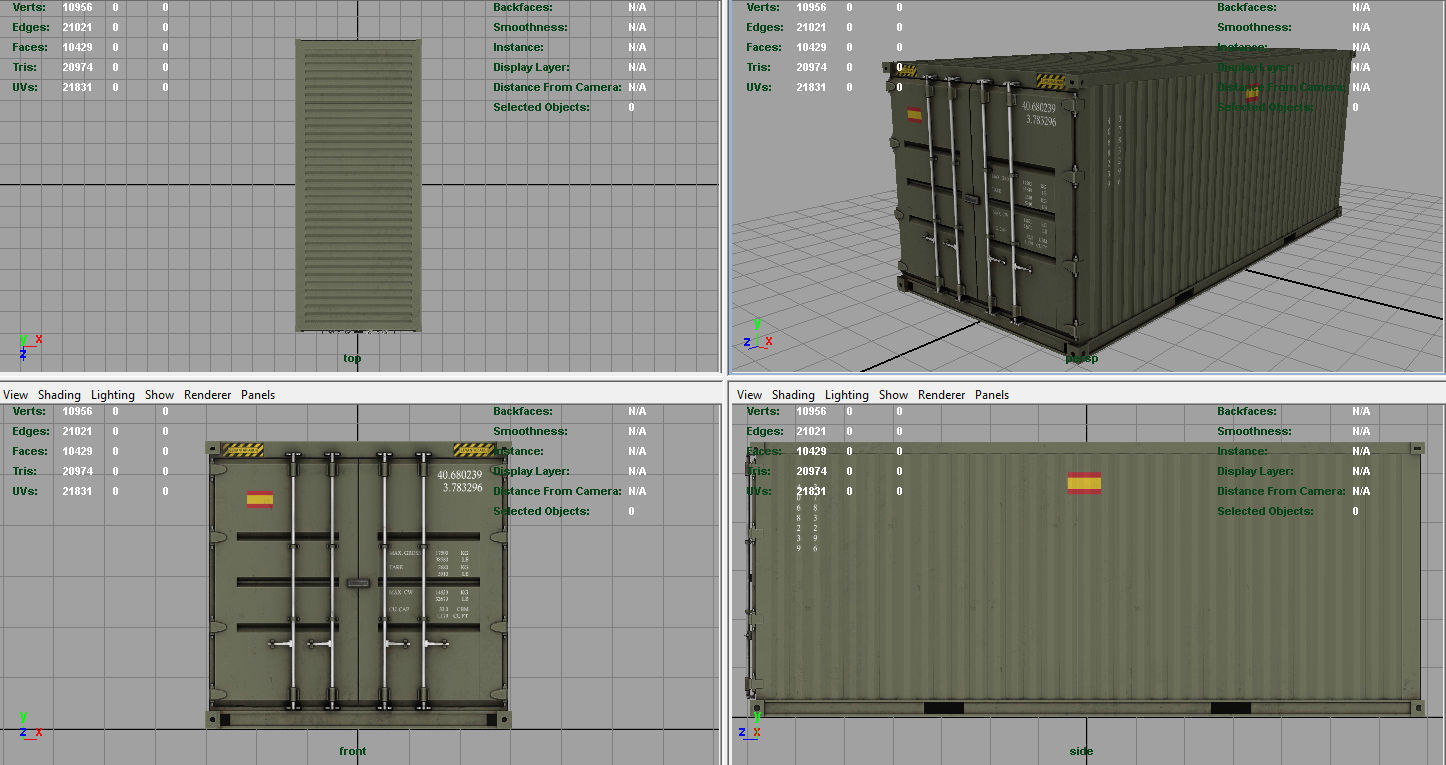This screenshot has height=765, width=1446.
Task: Open the Show menu in the front panel
Action: (x=159, y=395)
